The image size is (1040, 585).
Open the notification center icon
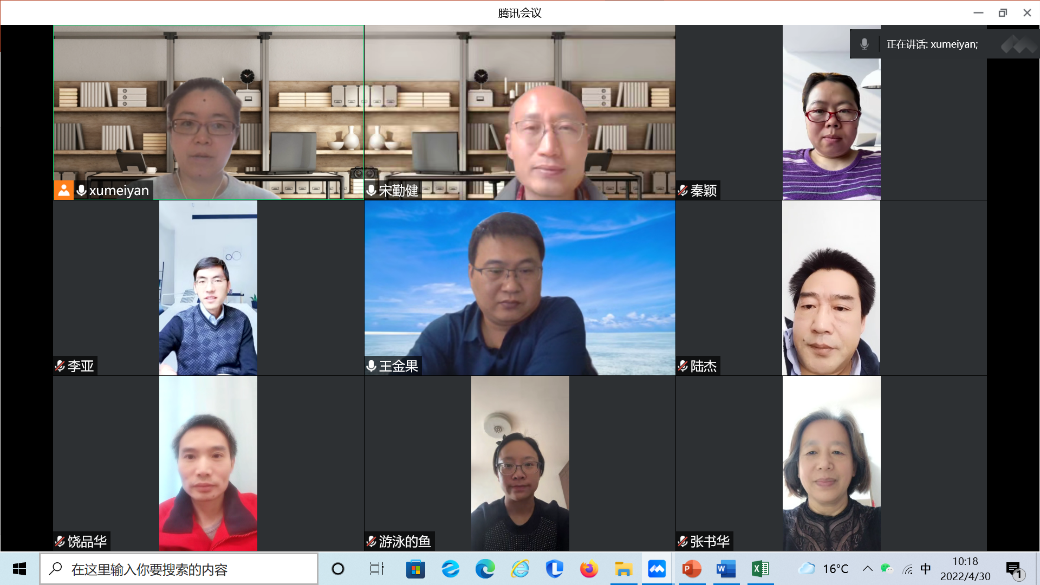coord(1014,569)
